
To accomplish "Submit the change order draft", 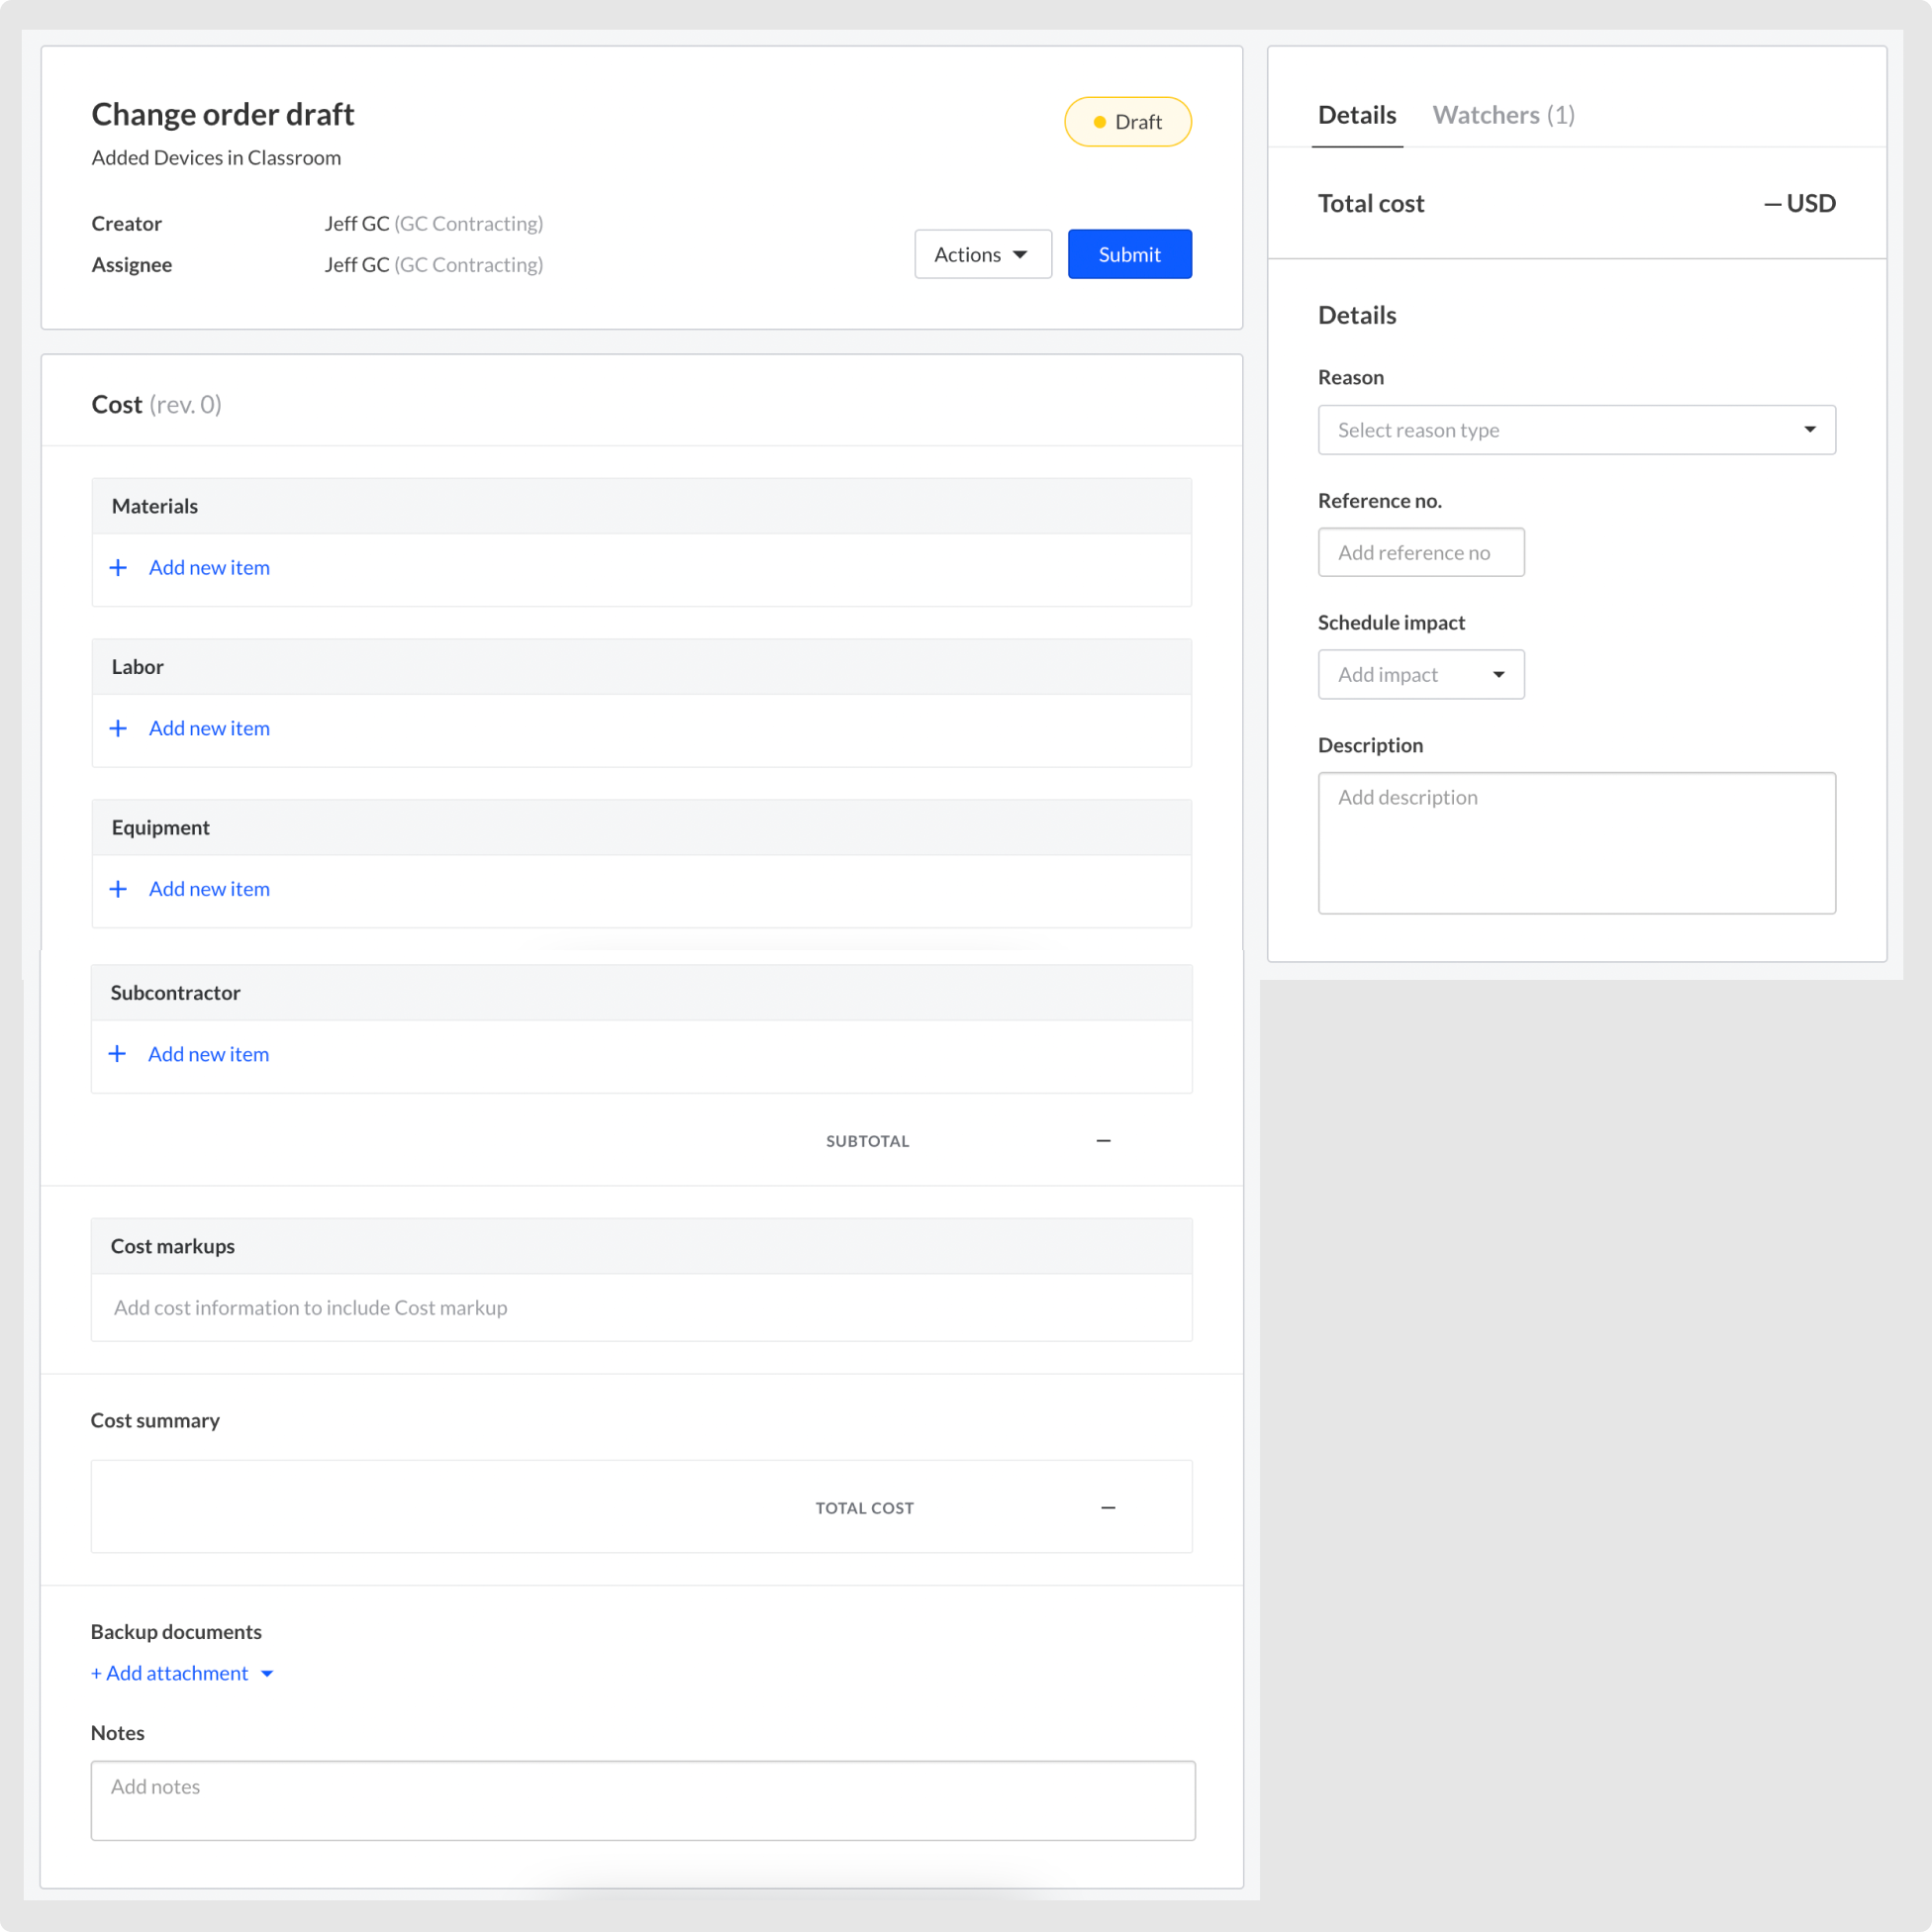I will tap(1129, 254).
